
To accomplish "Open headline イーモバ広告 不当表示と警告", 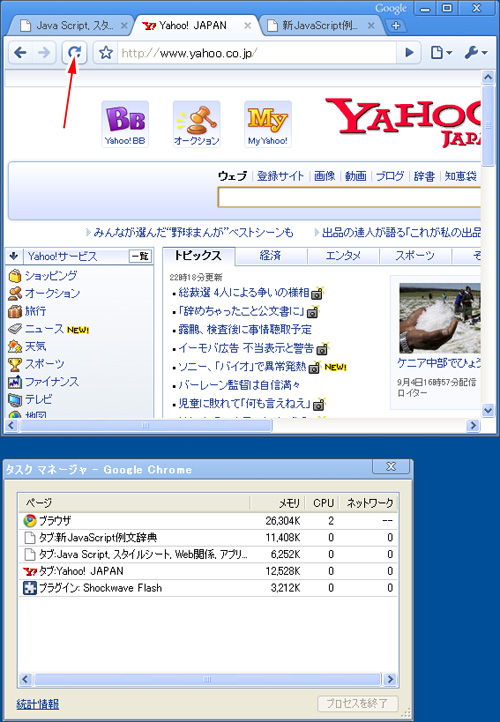I will (x=246, y=348).
